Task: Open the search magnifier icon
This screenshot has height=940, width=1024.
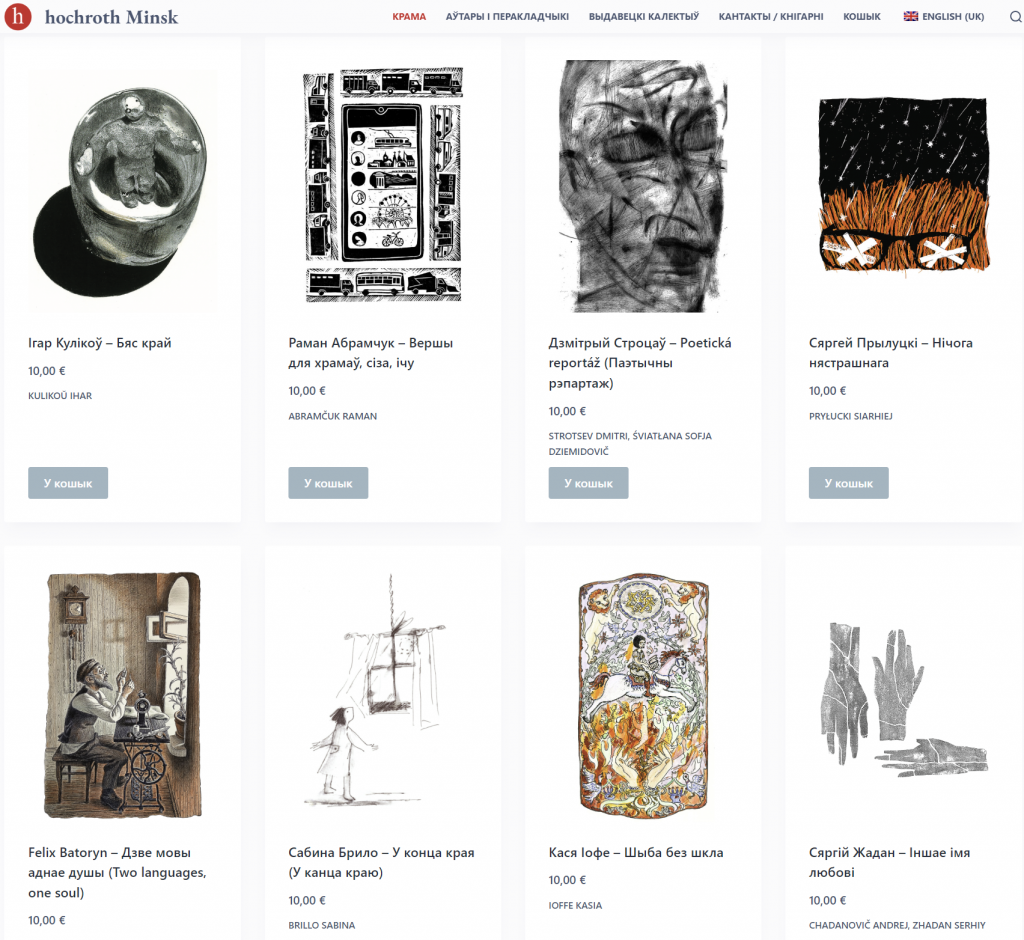Action: pos(1015,17)
